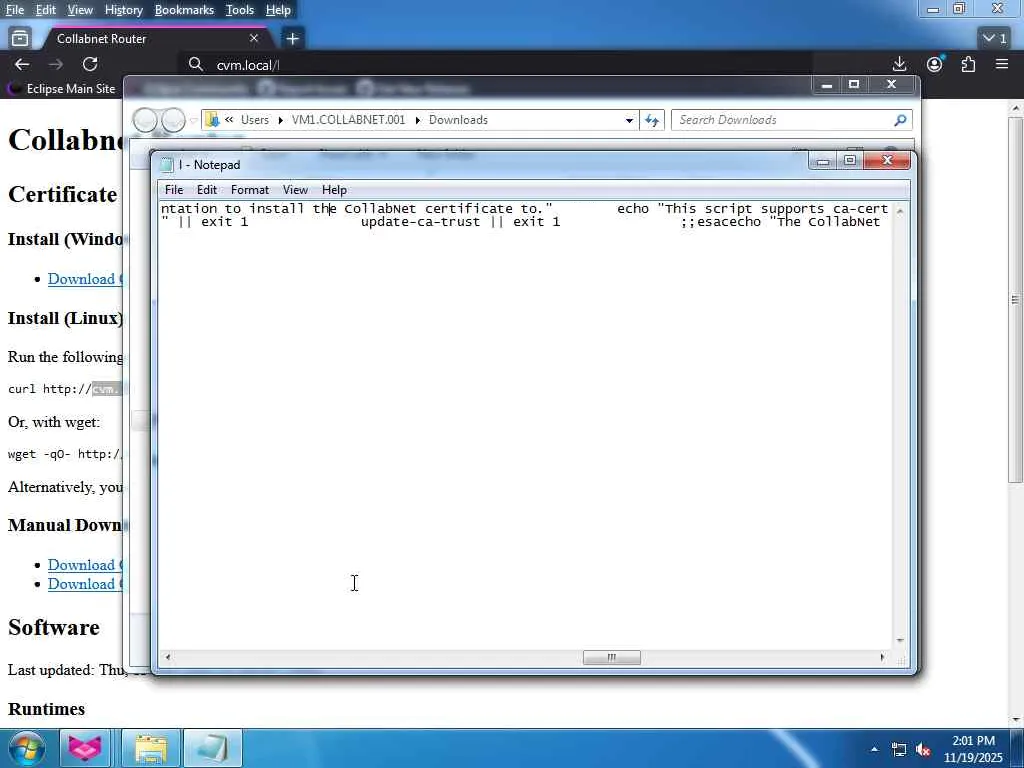Click the Notepad horizontal scrollbar thumb

(x=611, y=658)
